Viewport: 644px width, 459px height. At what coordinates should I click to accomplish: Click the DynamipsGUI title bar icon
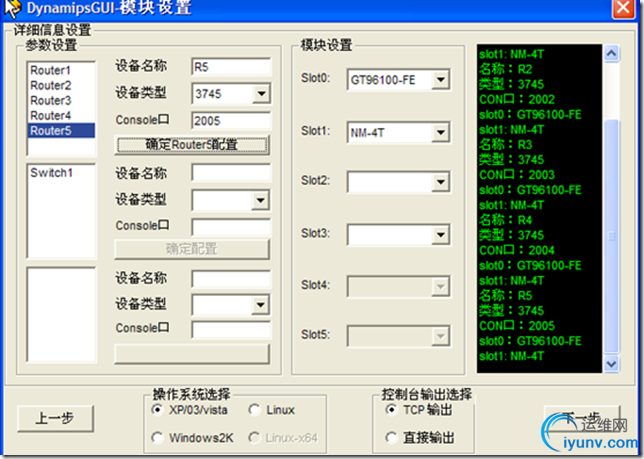(x=12, y=9)
